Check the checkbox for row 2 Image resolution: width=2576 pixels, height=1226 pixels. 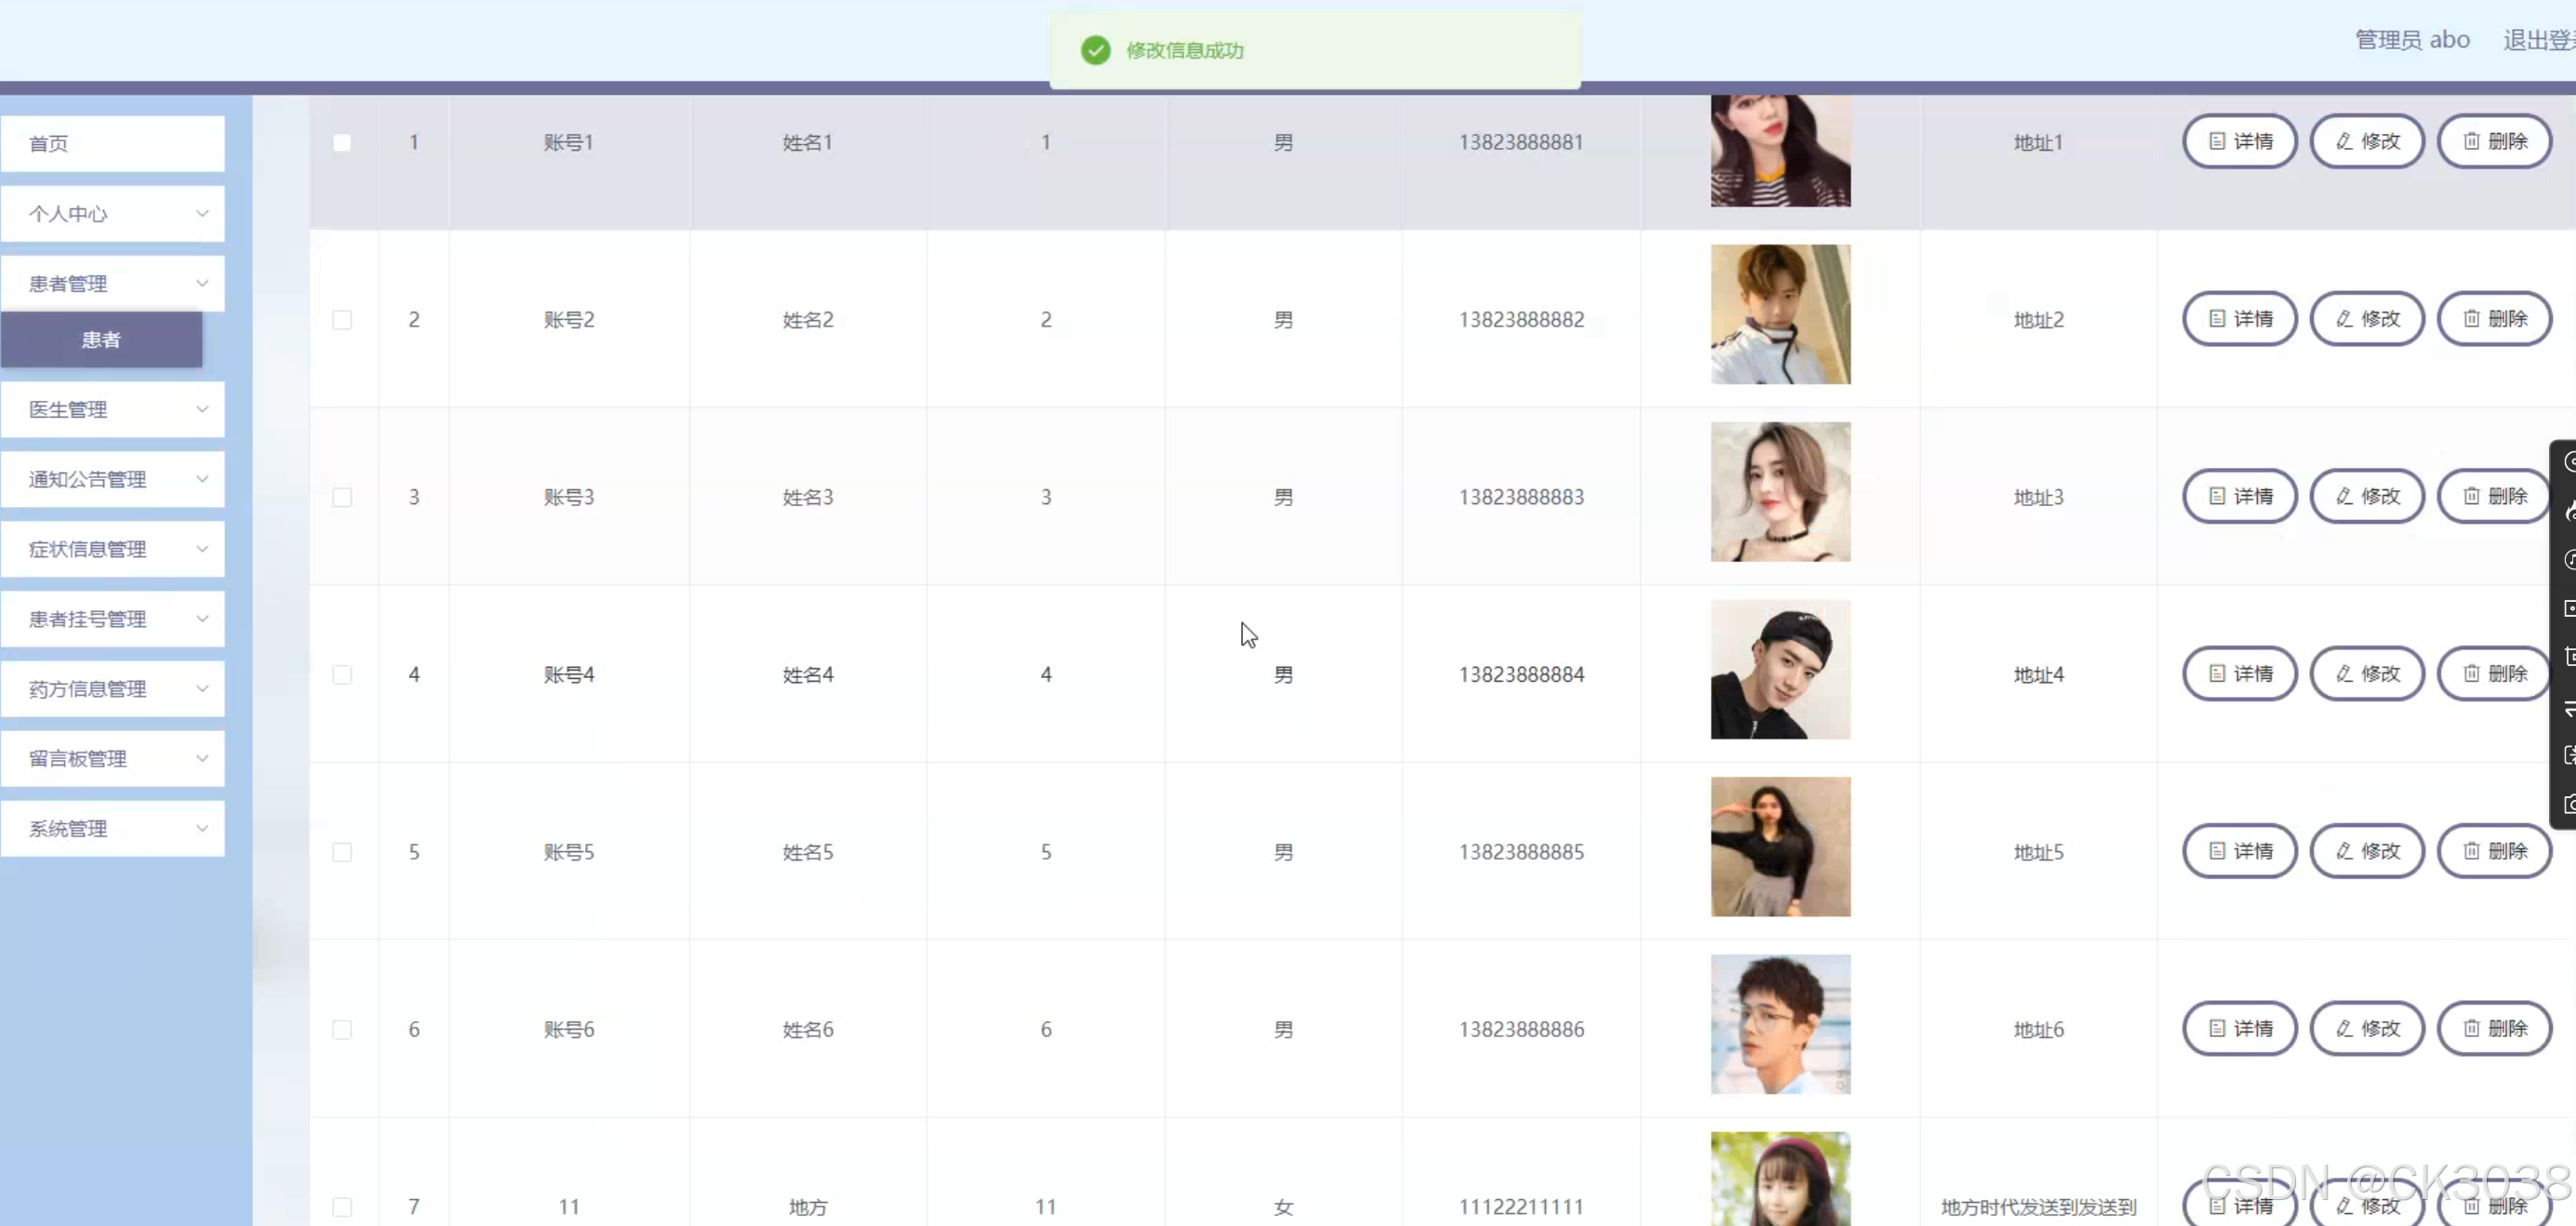click(342, 320)
